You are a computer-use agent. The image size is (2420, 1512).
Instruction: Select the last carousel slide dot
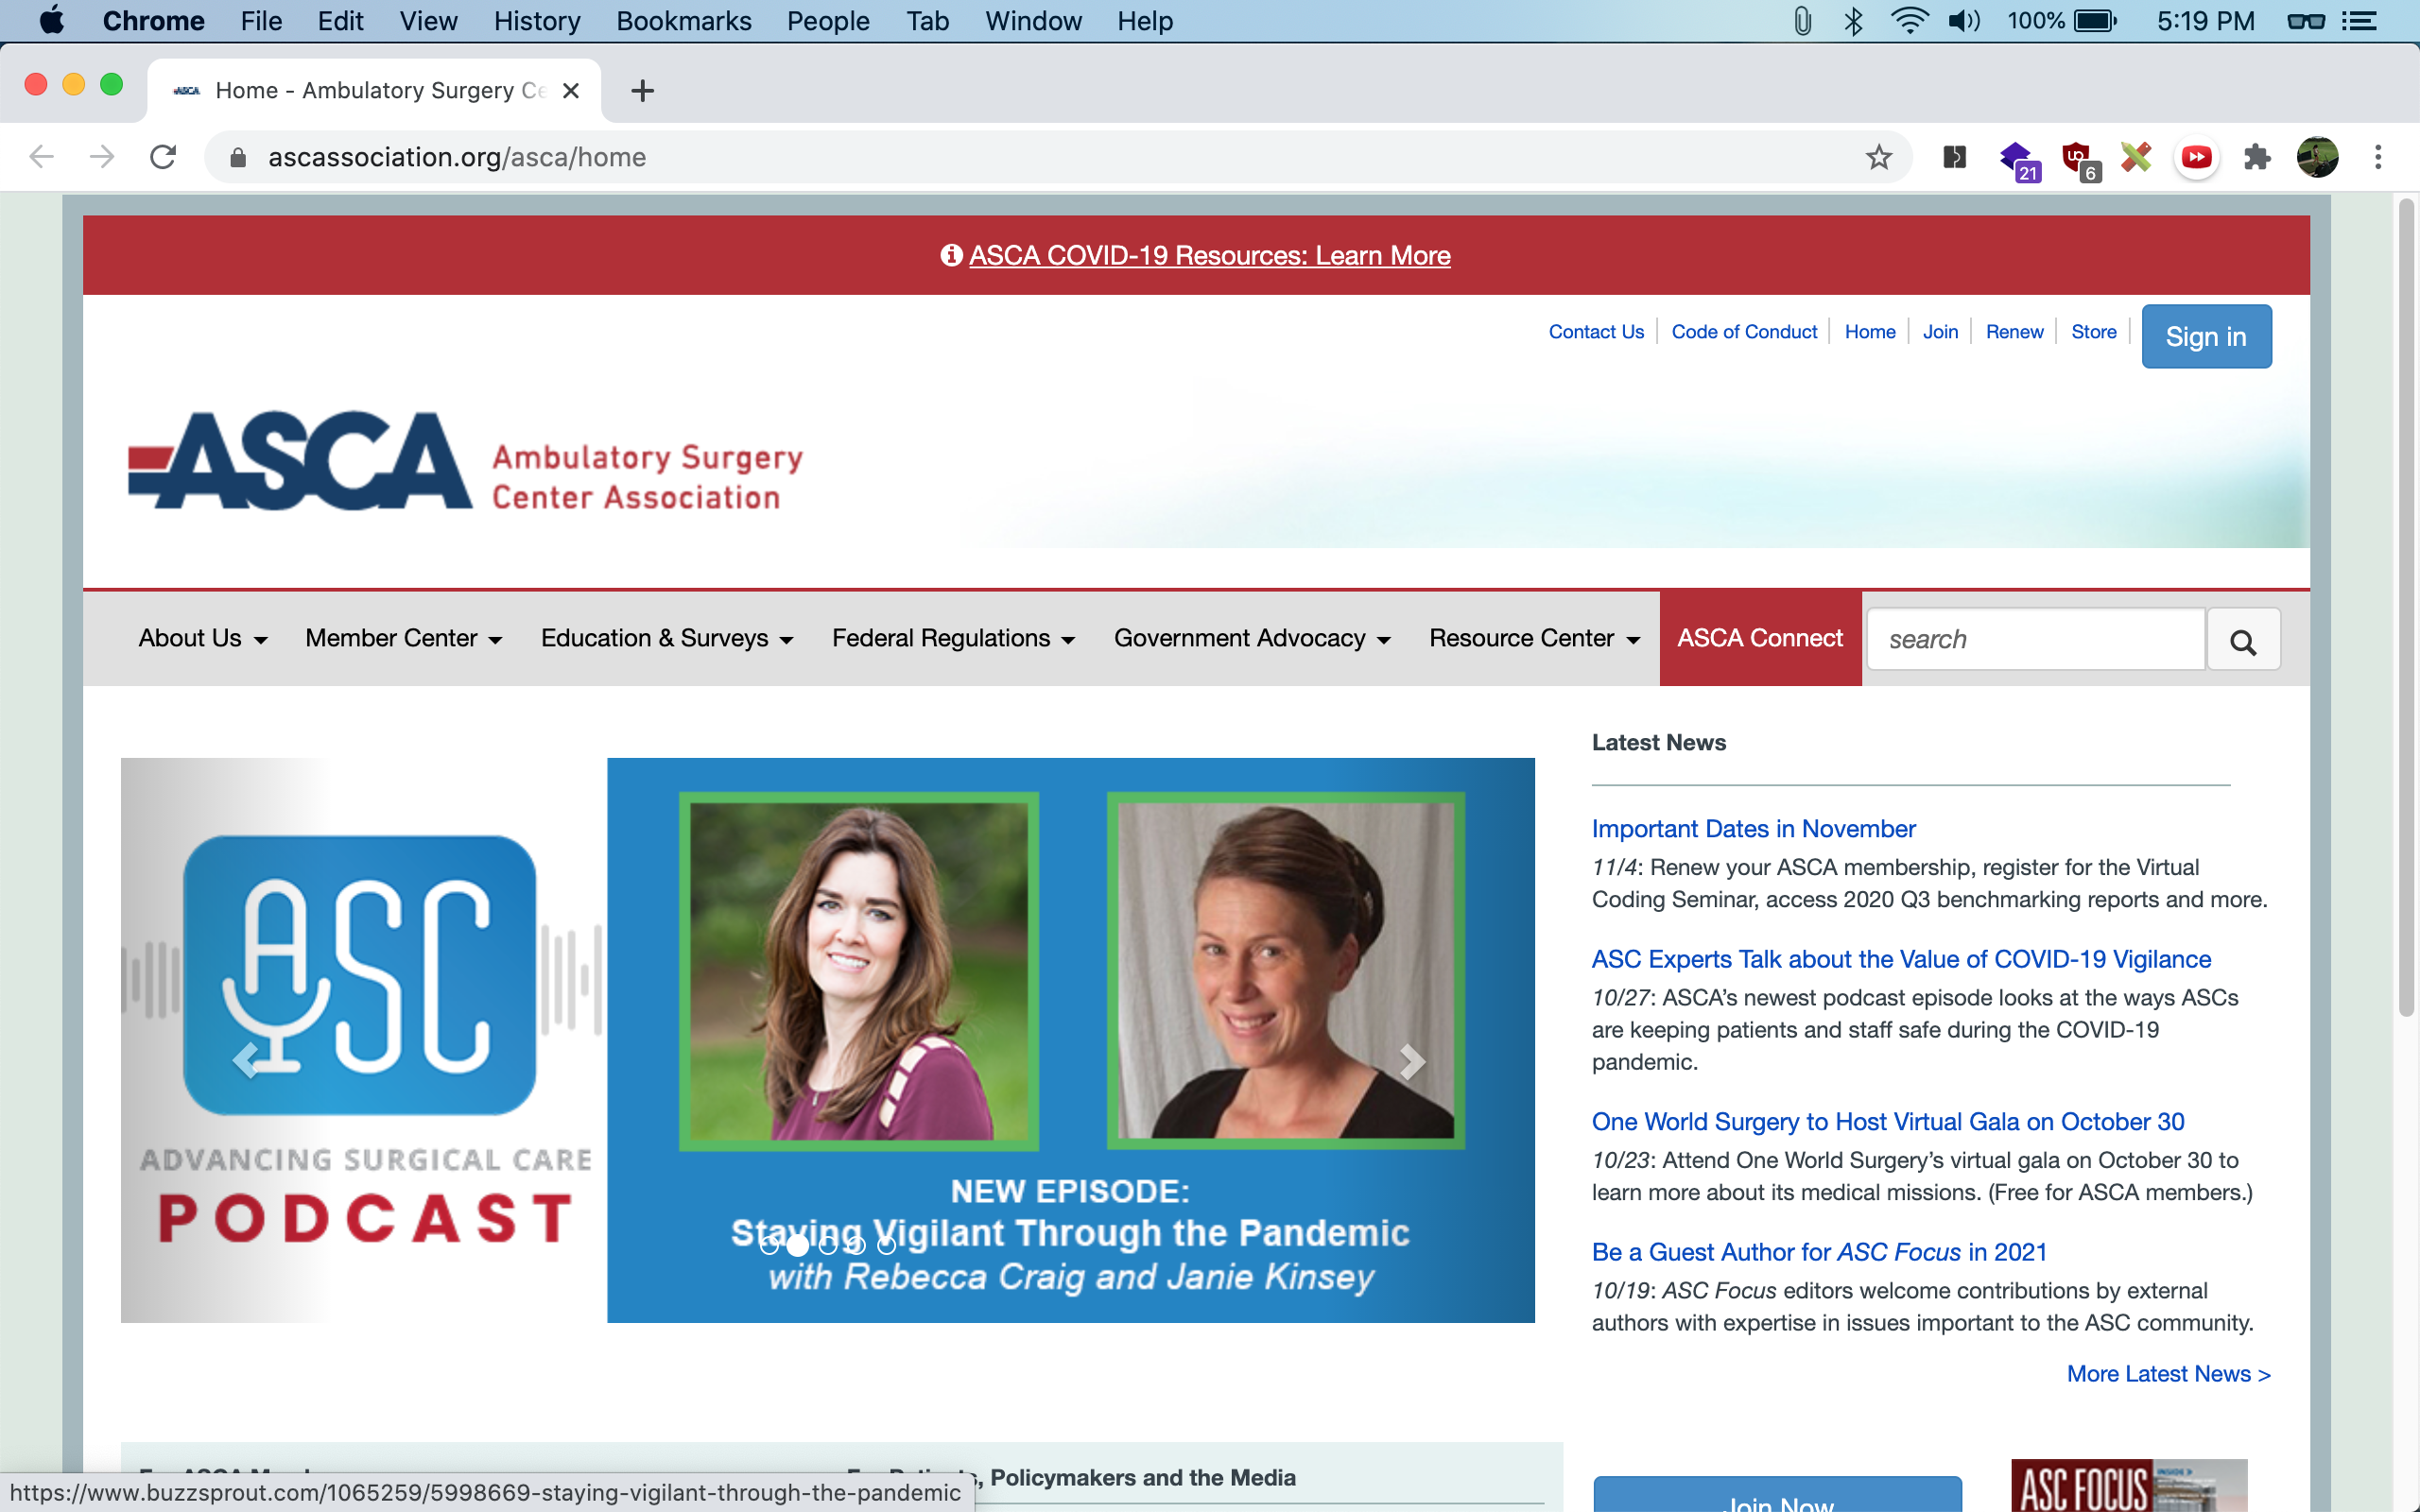click(886, 1246)
